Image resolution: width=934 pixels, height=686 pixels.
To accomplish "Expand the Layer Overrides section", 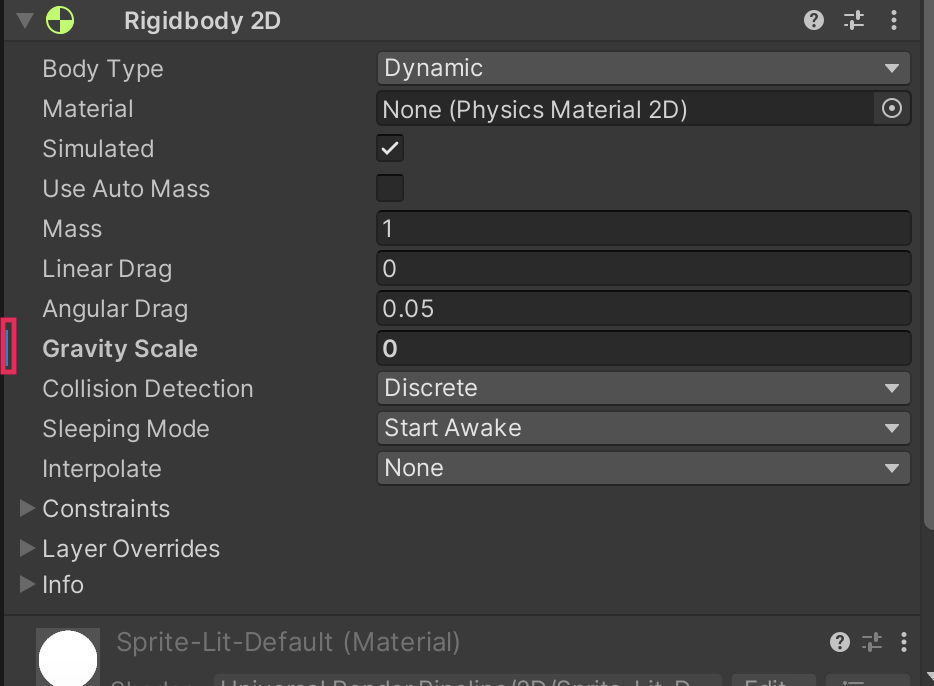I will [27, 548].
